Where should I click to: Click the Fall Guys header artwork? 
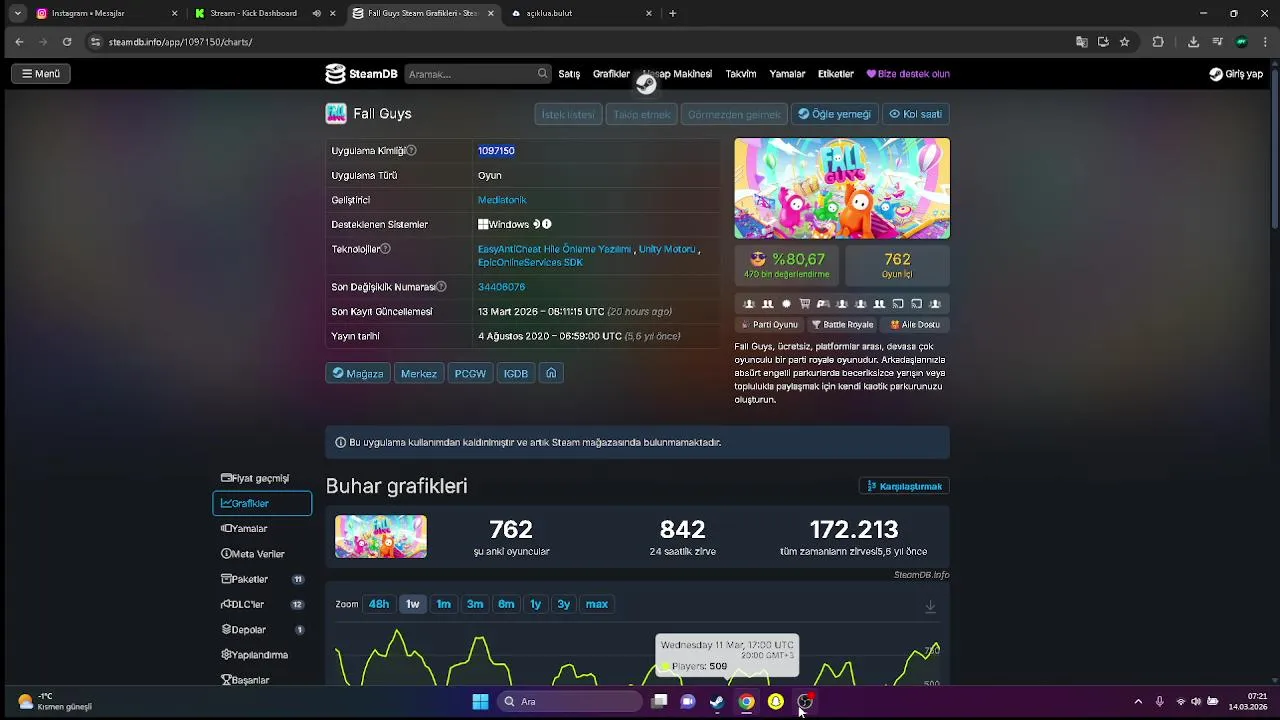tap(842, 188)
